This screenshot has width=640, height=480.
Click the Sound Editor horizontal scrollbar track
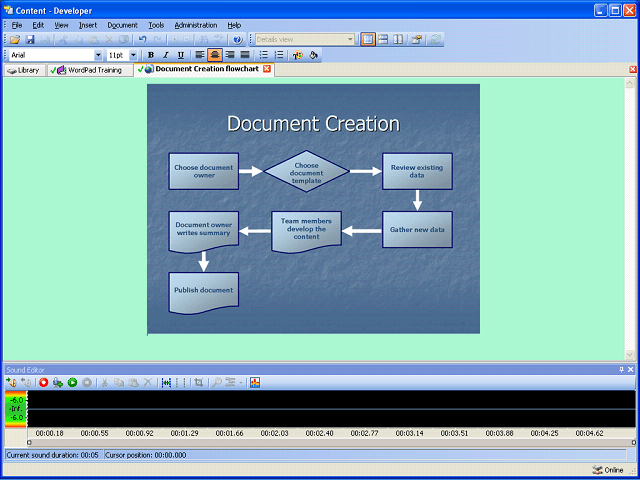click(x=331, y=442)
